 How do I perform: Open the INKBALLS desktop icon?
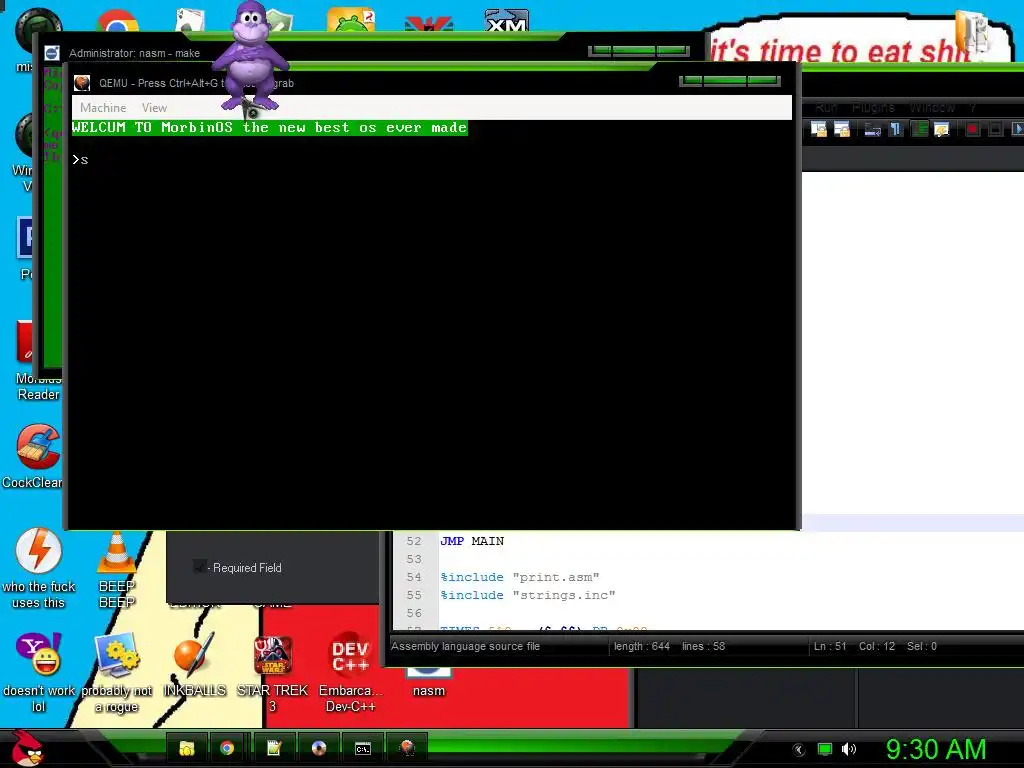coord(194,665)
